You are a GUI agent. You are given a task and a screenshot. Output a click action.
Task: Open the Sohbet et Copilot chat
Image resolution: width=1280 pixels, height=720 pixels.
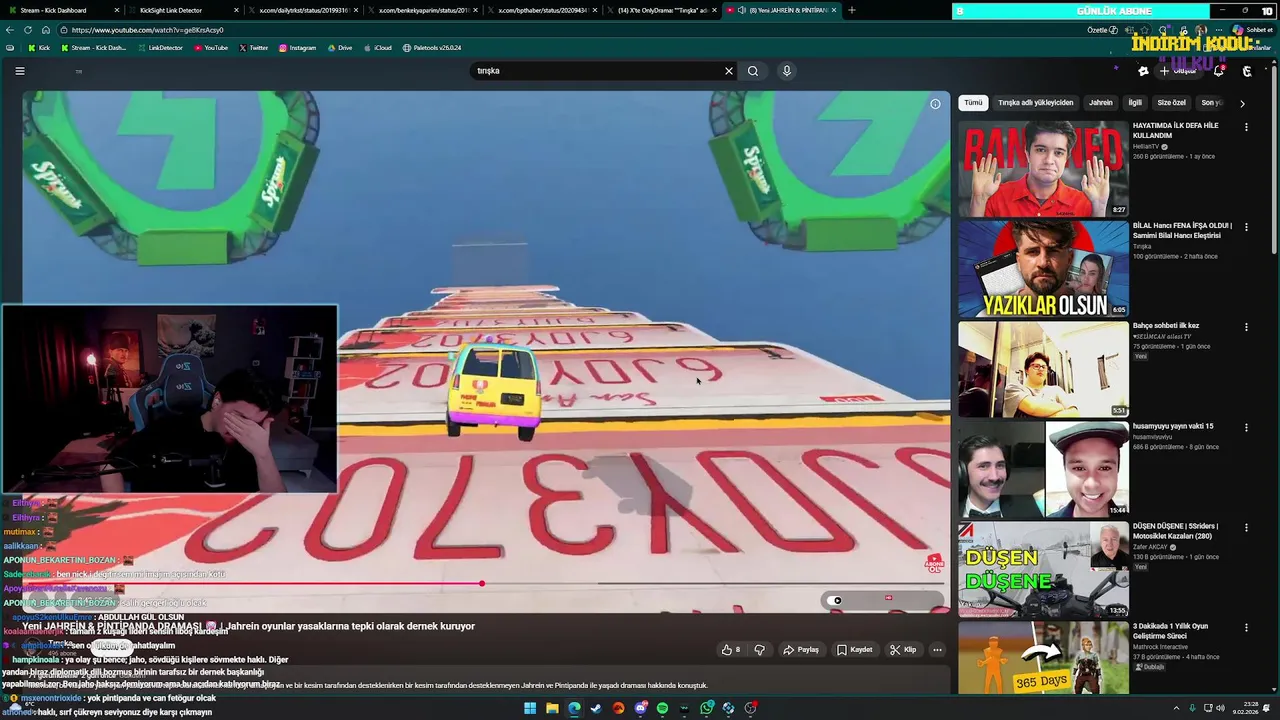coord(1253,30)
